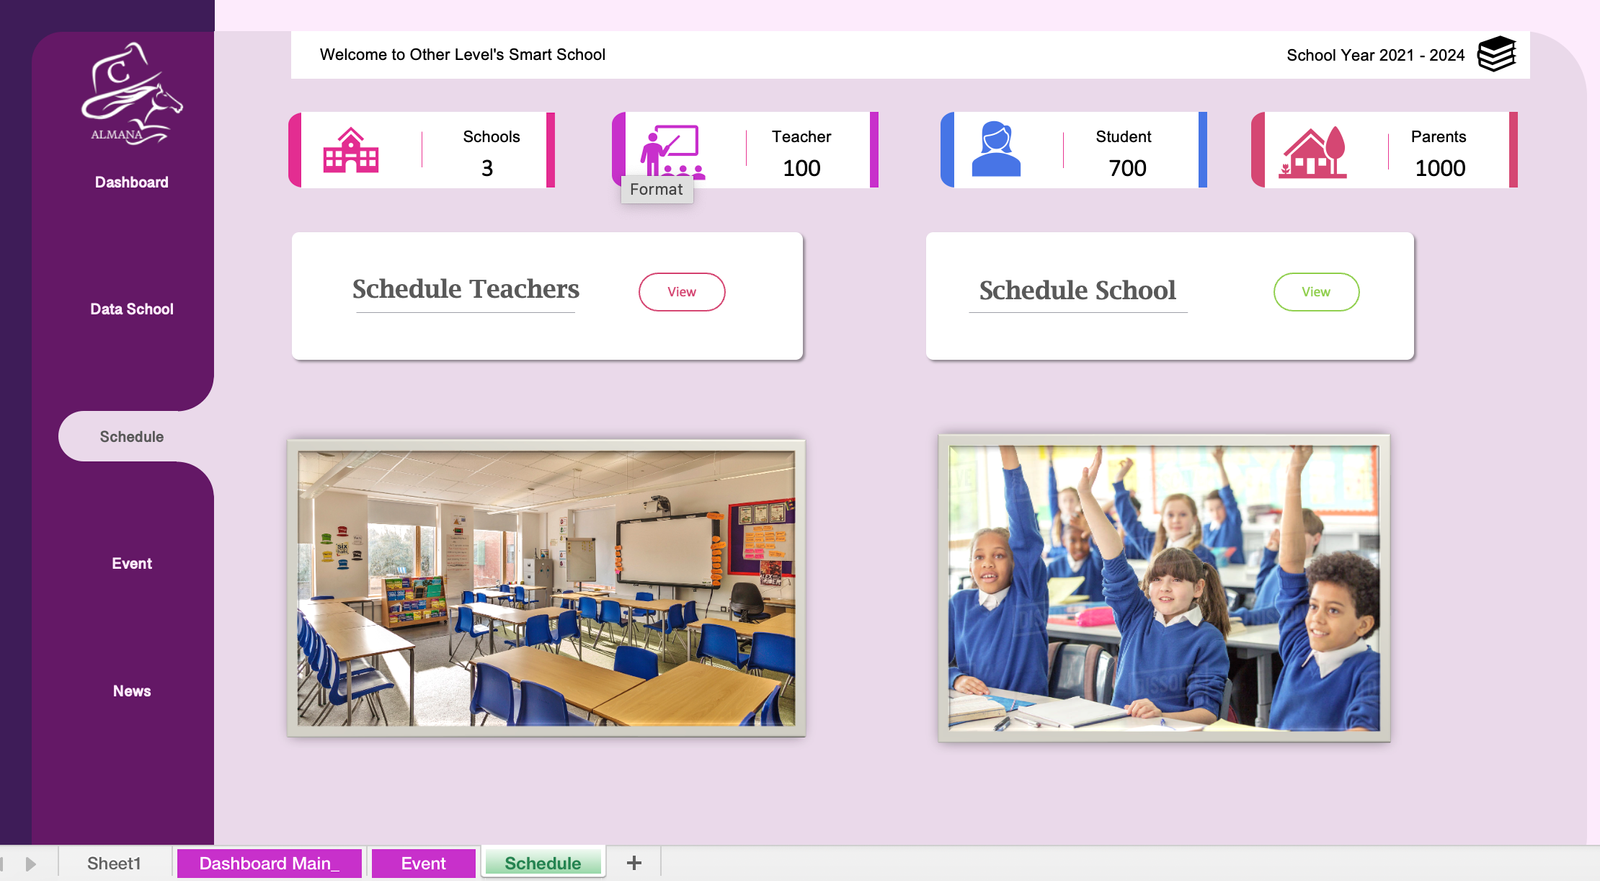Click the school building icon
The width and height of the screenshot is (1600, 881).
click(351, 151)
